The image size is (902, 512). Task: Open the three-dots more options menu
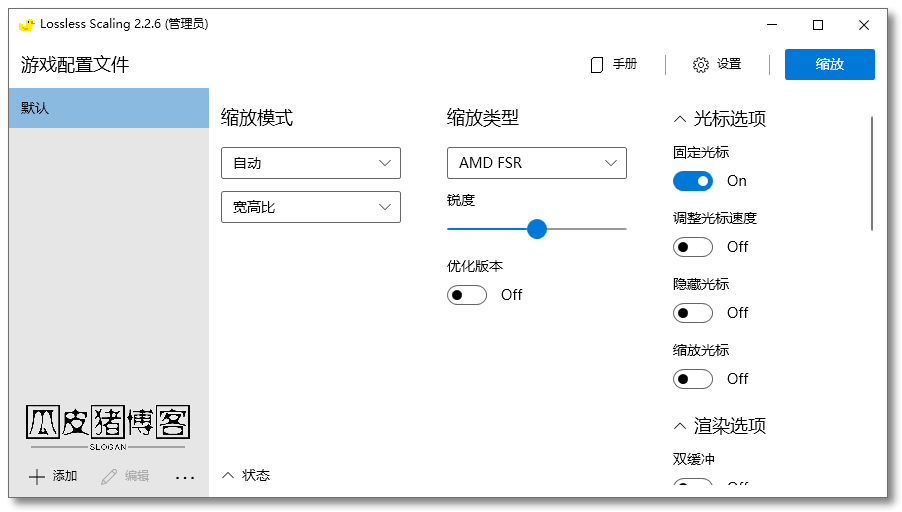tap(184, 478)
